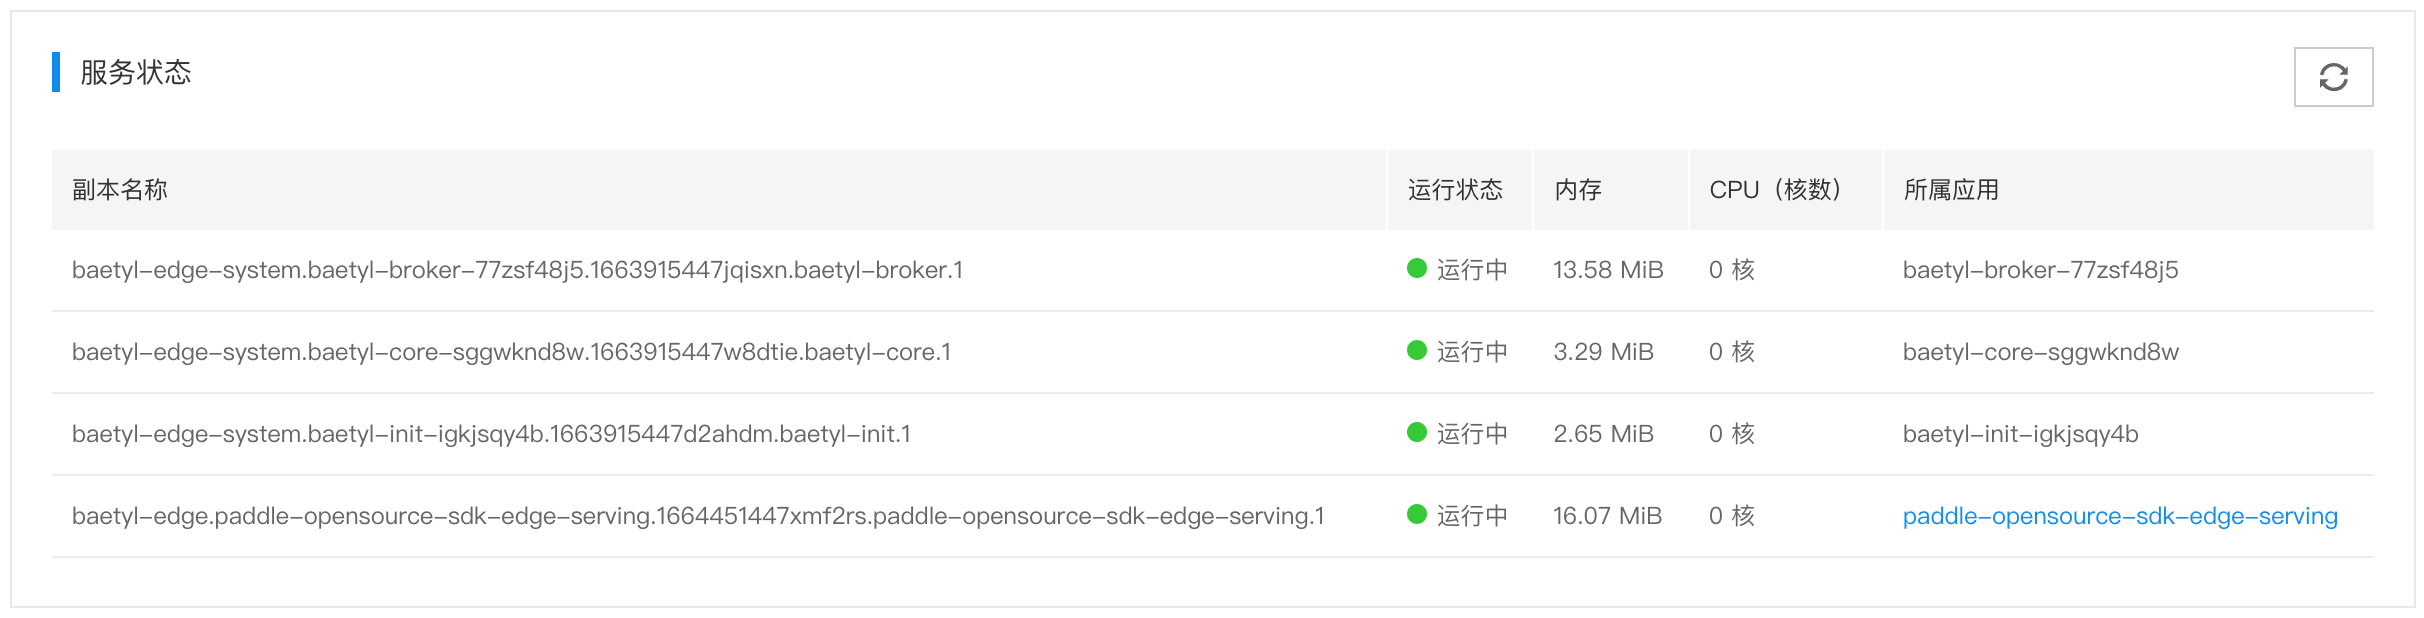The width and height of the screenshot is (2424, 618).
Task: Click the paddle-opensource-sdk-edge-serving.1 replica name
Action: (698, 516)
